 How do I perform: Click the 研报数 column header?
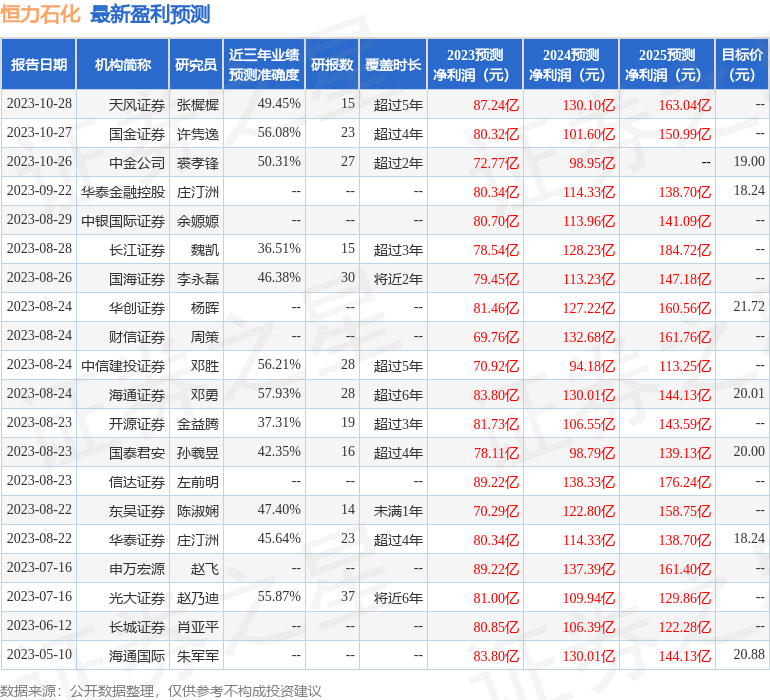click(x=332, y=64)
